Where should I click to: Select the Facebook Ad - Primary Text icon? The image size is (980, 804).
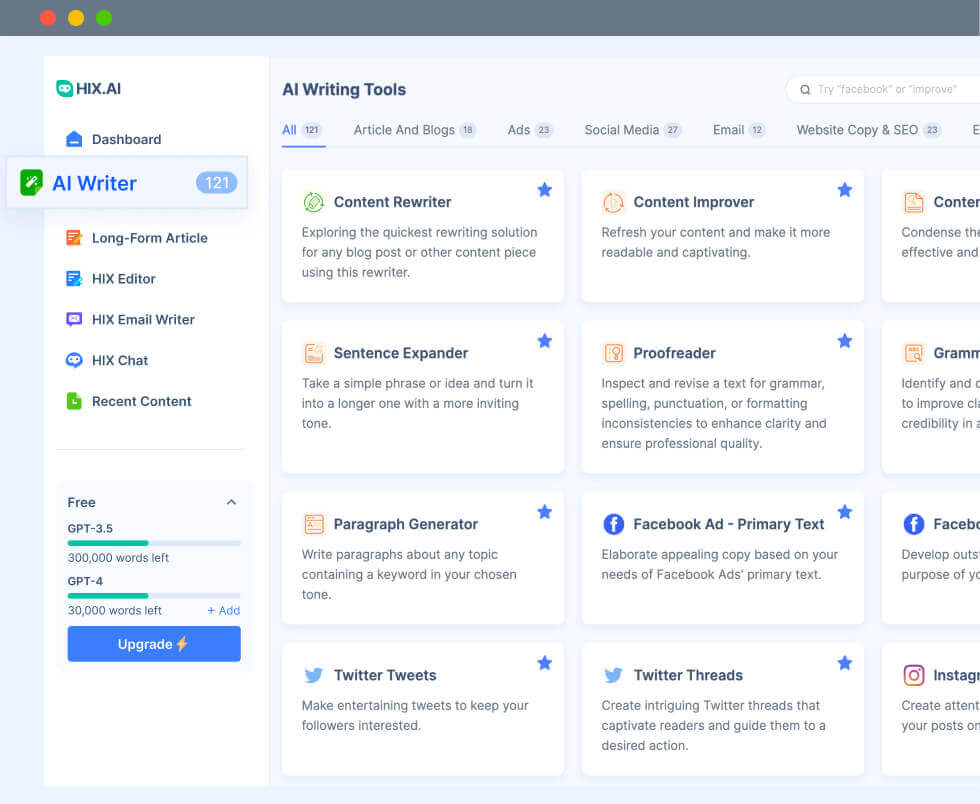click(614, 523)
